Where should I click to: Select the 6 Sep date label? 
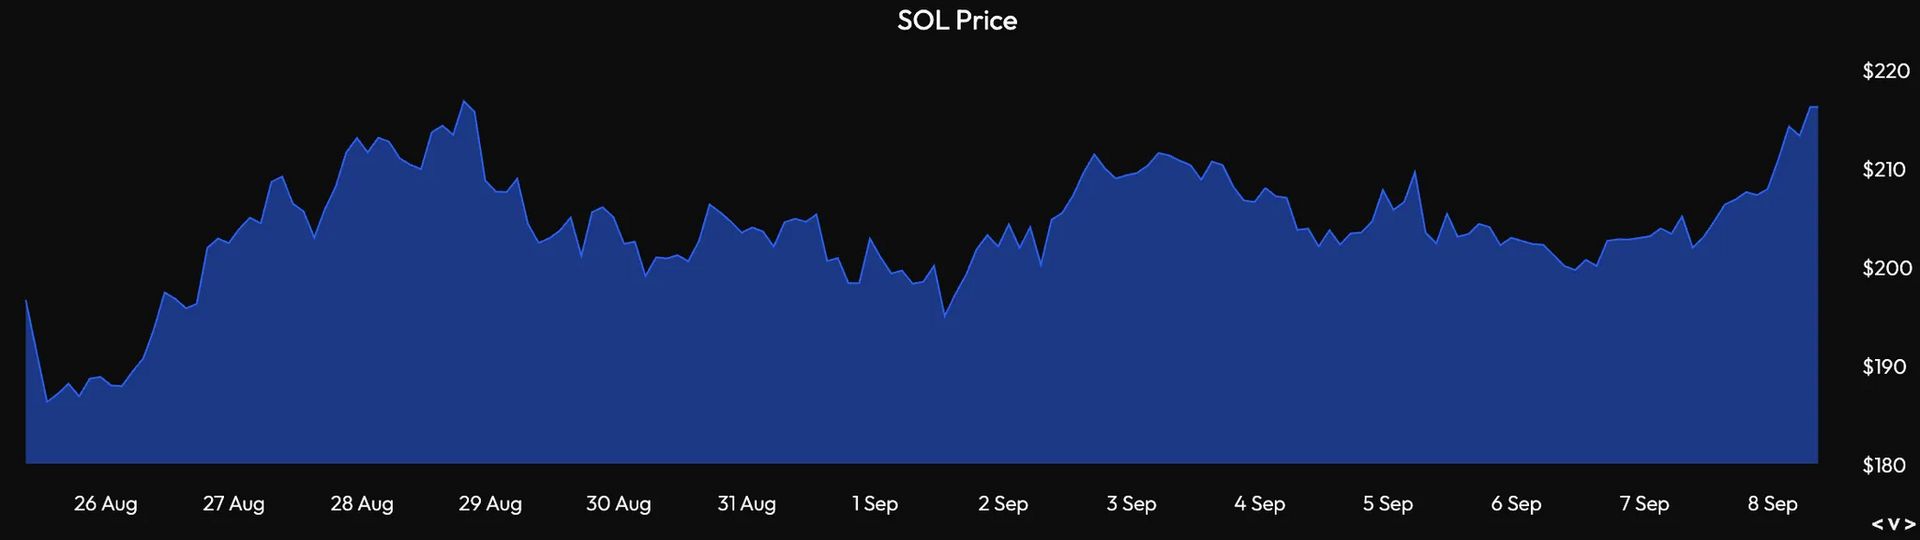(x=1516, y=504)
